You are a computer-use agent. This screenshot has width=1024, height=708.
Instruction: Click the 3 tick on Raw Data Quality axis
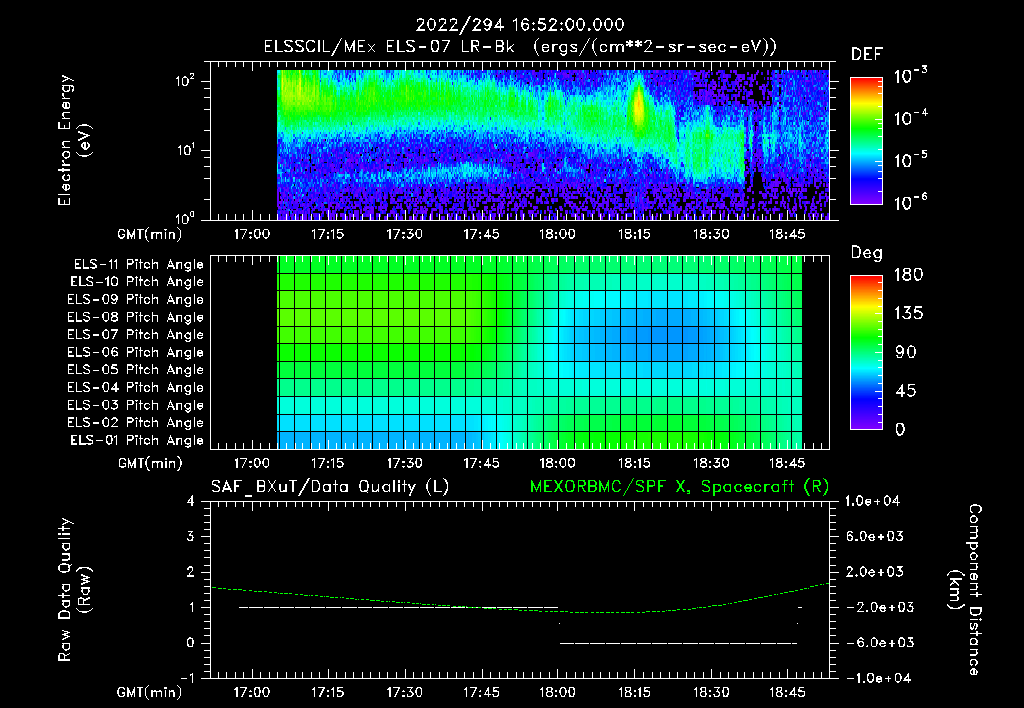pyautogui.click(x=191, y=537)
